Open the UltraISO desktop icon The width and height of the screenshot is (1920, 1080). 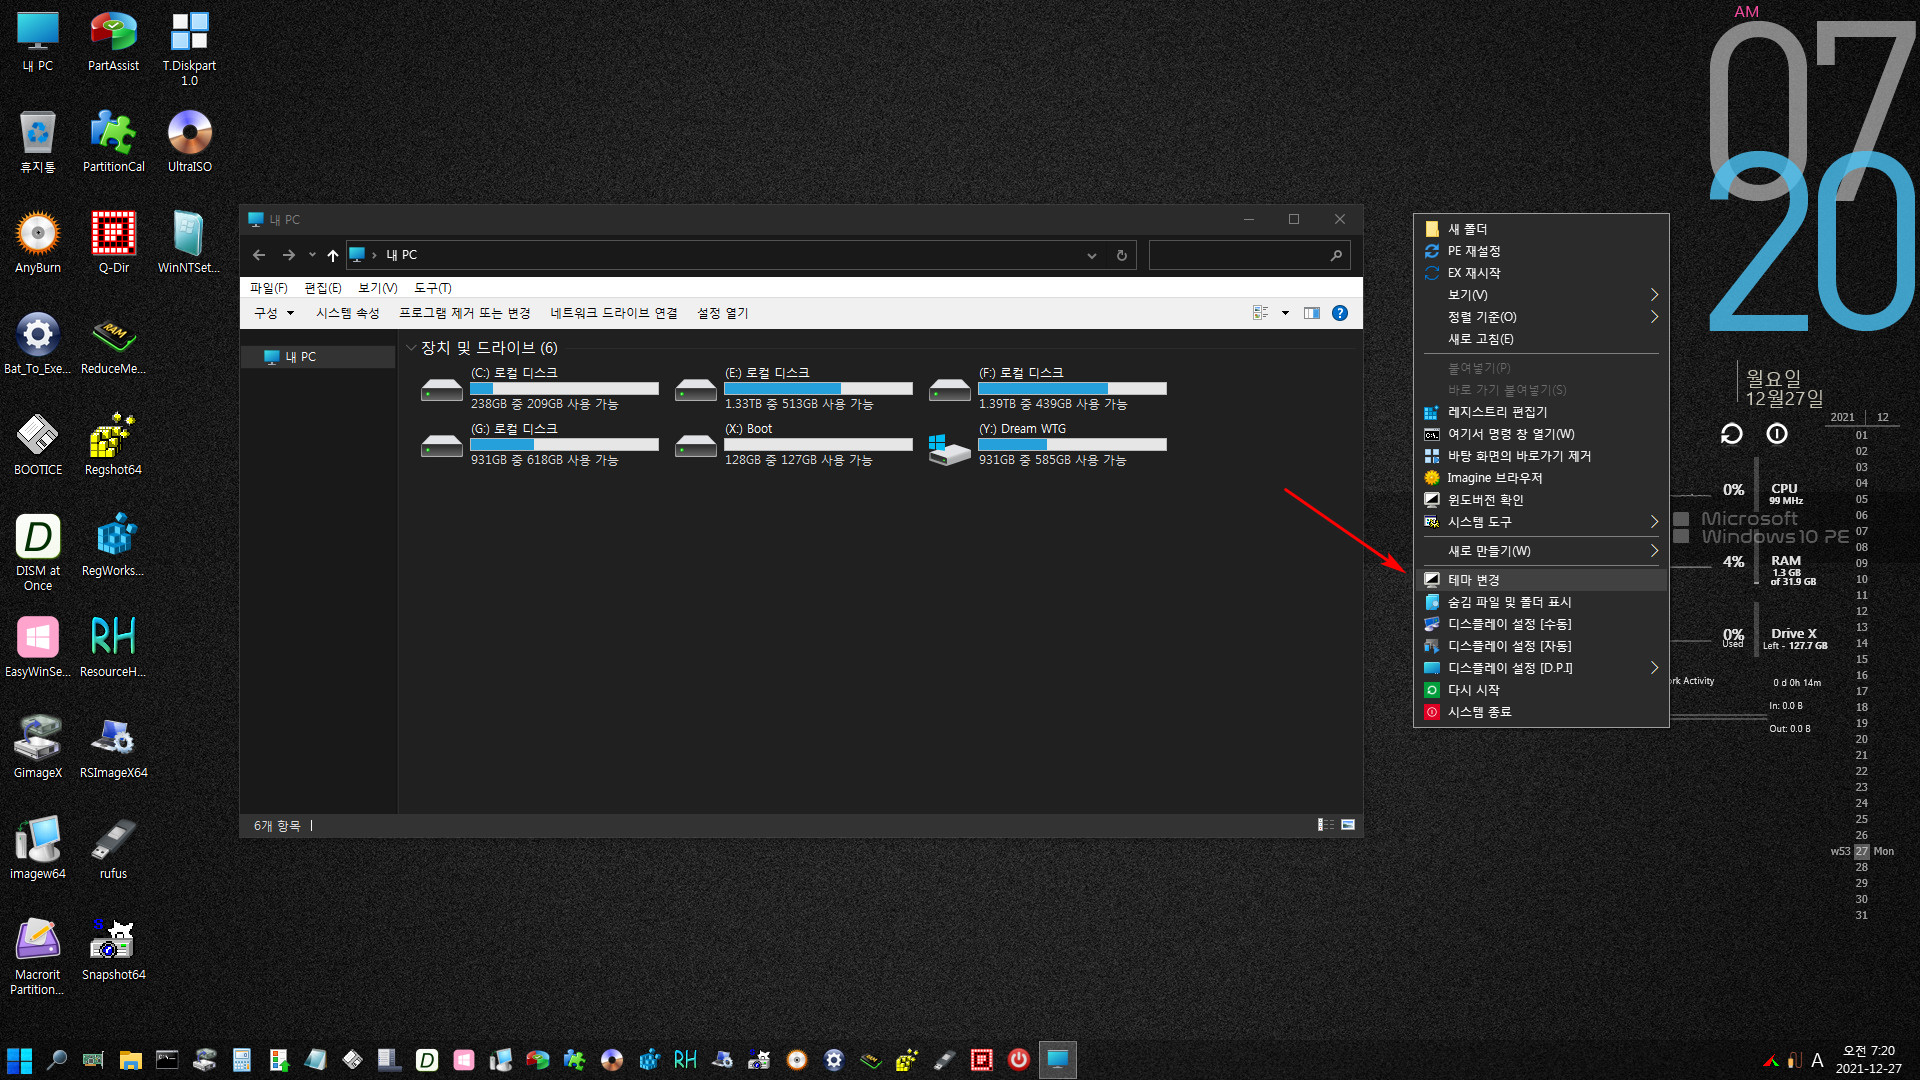tap(189, 142)
